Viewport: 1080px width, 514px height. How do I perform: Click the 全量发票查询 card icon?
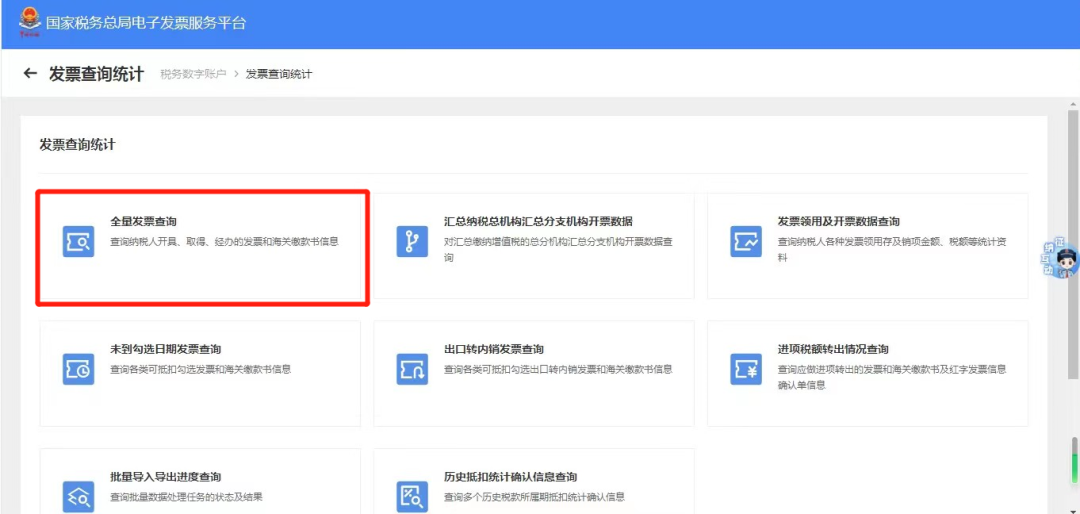click(x=78, y=242)
